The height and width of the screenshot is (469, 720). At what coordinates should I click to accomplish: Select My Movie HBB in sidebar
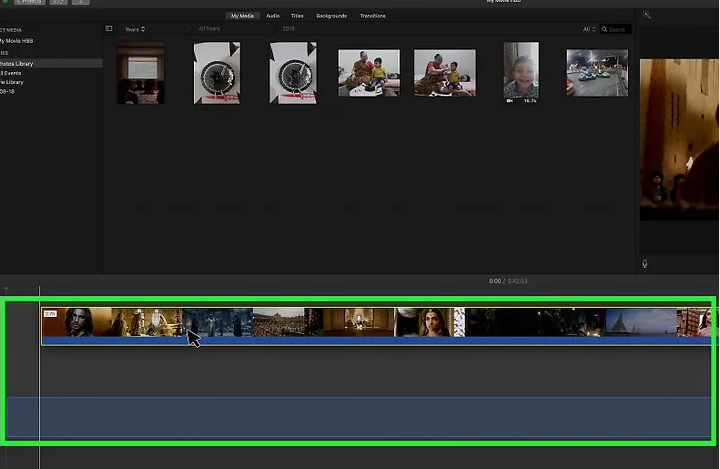point(17,41)
